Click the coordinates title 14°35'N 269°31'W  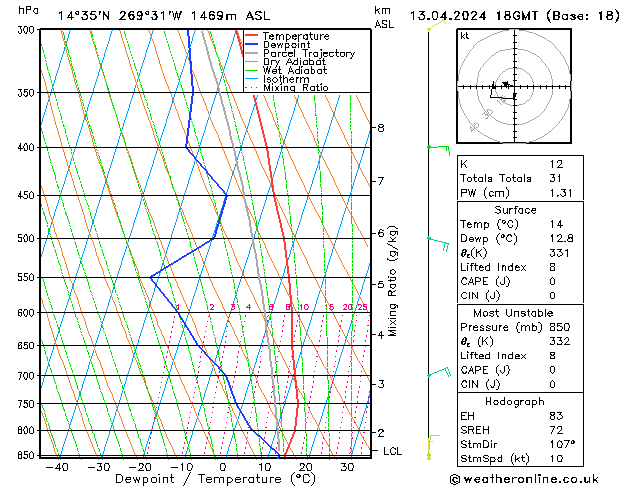120,16
